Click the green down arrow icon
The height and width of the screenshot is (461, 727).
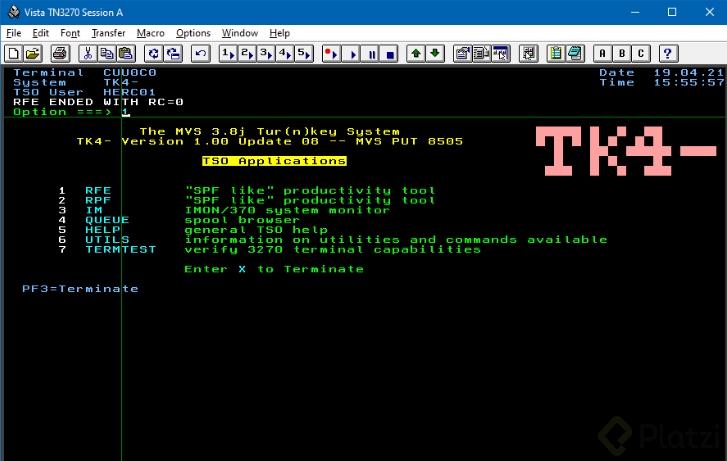click(x=435, y=53)
